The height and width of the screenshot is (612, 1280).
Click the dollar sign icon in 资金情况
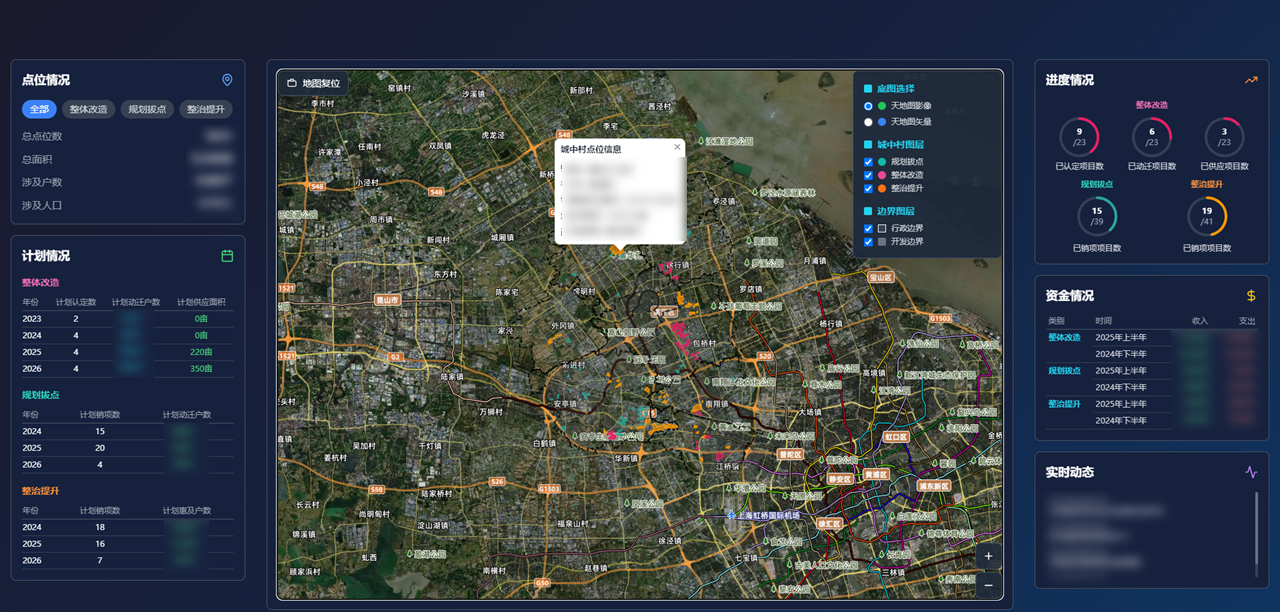1251,296
